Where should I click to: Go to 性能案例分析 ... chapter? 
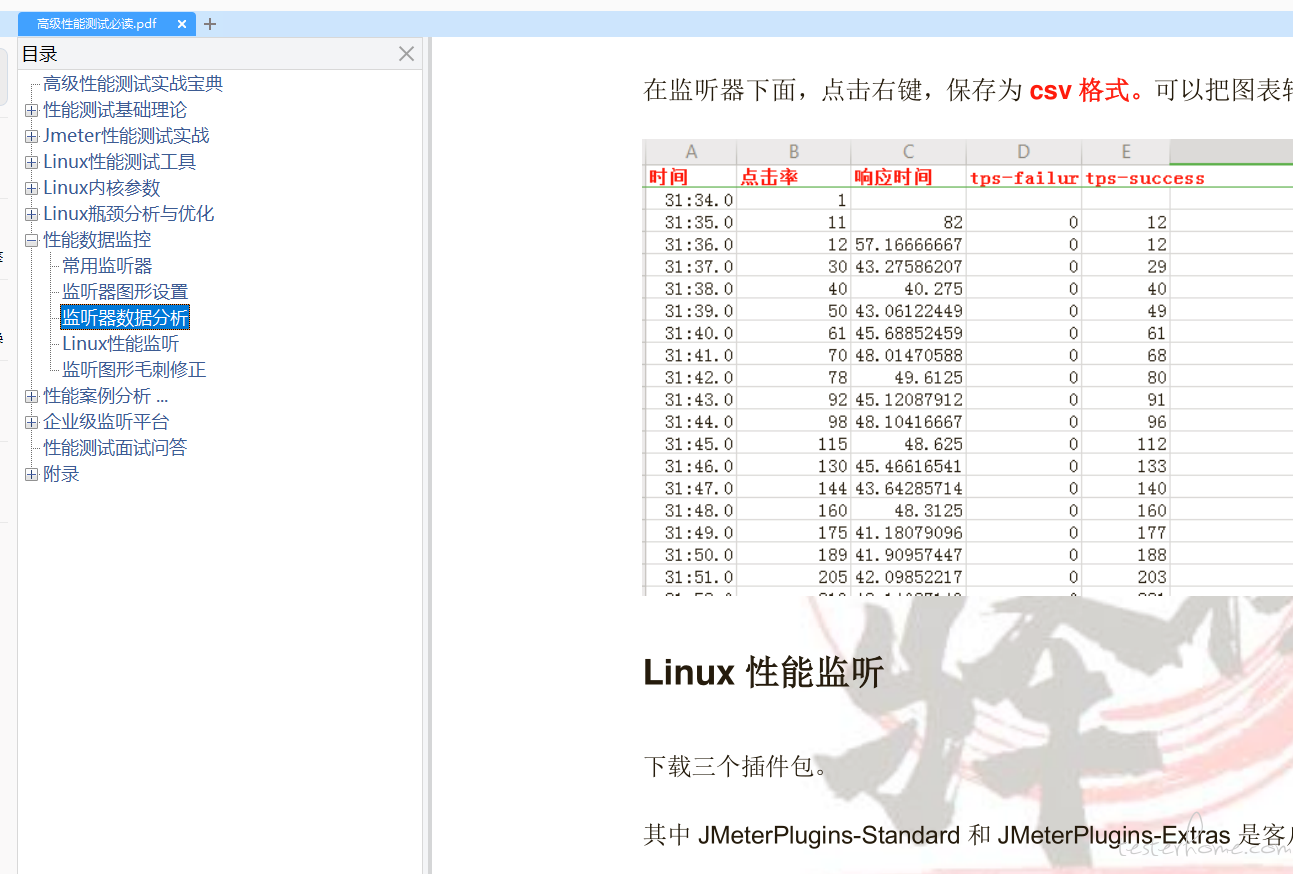(105, 396)
